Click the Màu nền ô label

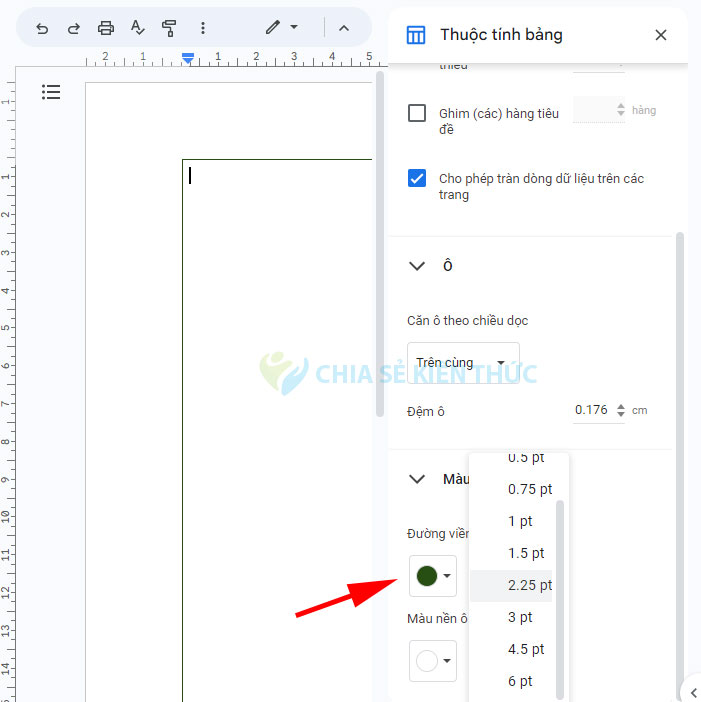[437, 619]
